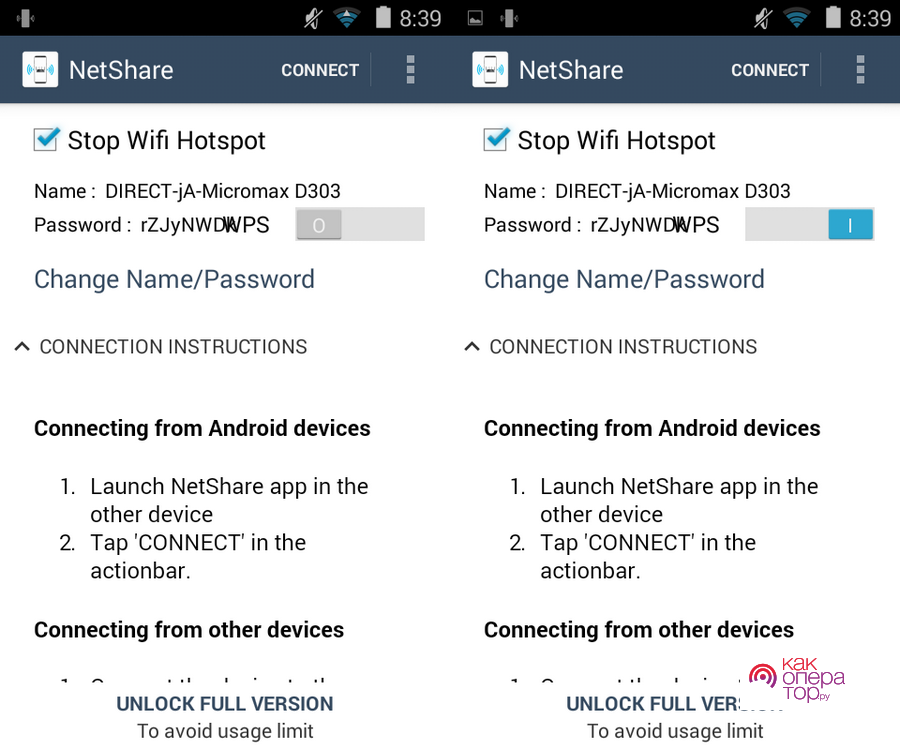
Task: Open Change Name/Password link on right screen
Action: 624,279
